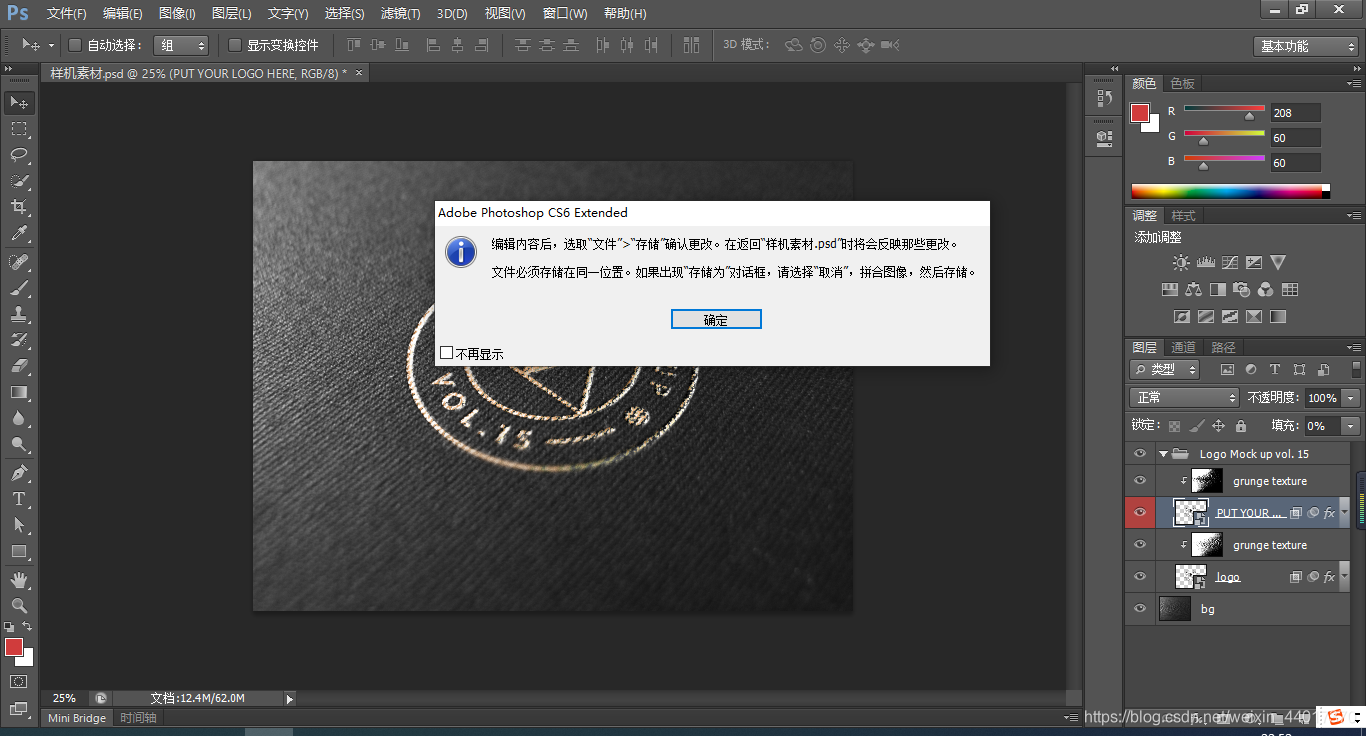Select the Clone Stamp tool
This screenshot has height=736, width=1366.
pyautogui.click(x=19, y=314)
